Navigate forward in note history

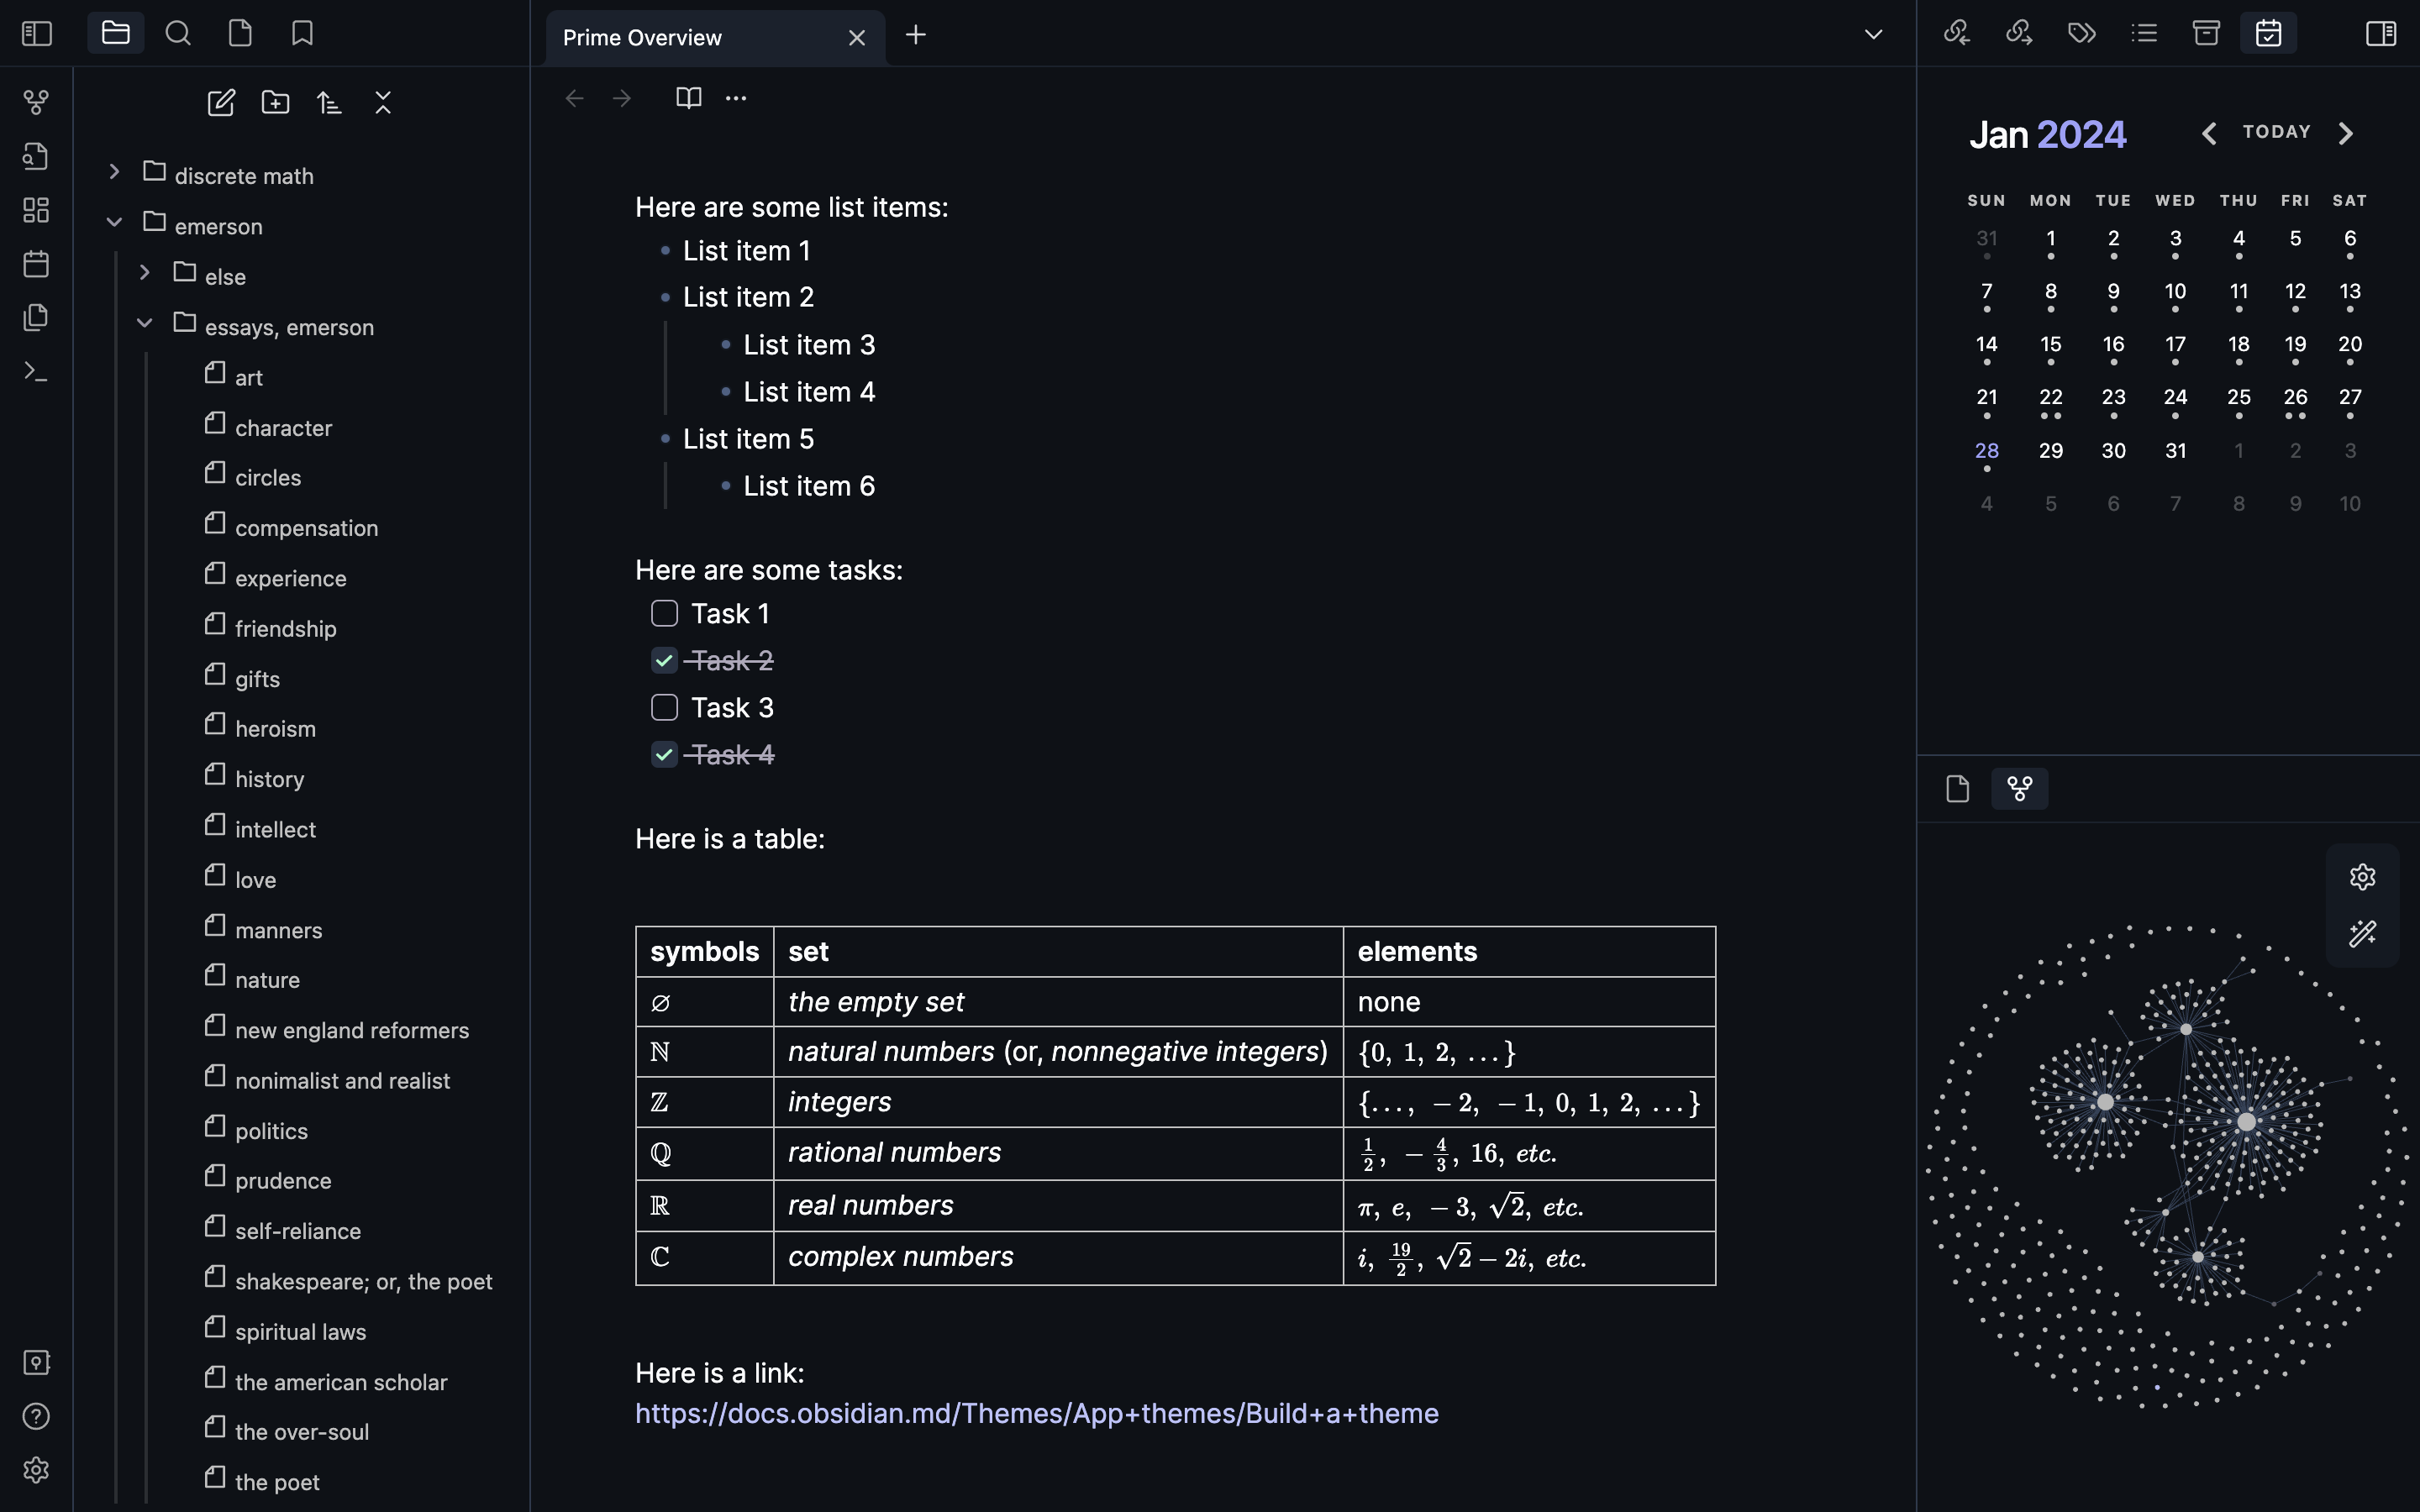tap(622, 98)
